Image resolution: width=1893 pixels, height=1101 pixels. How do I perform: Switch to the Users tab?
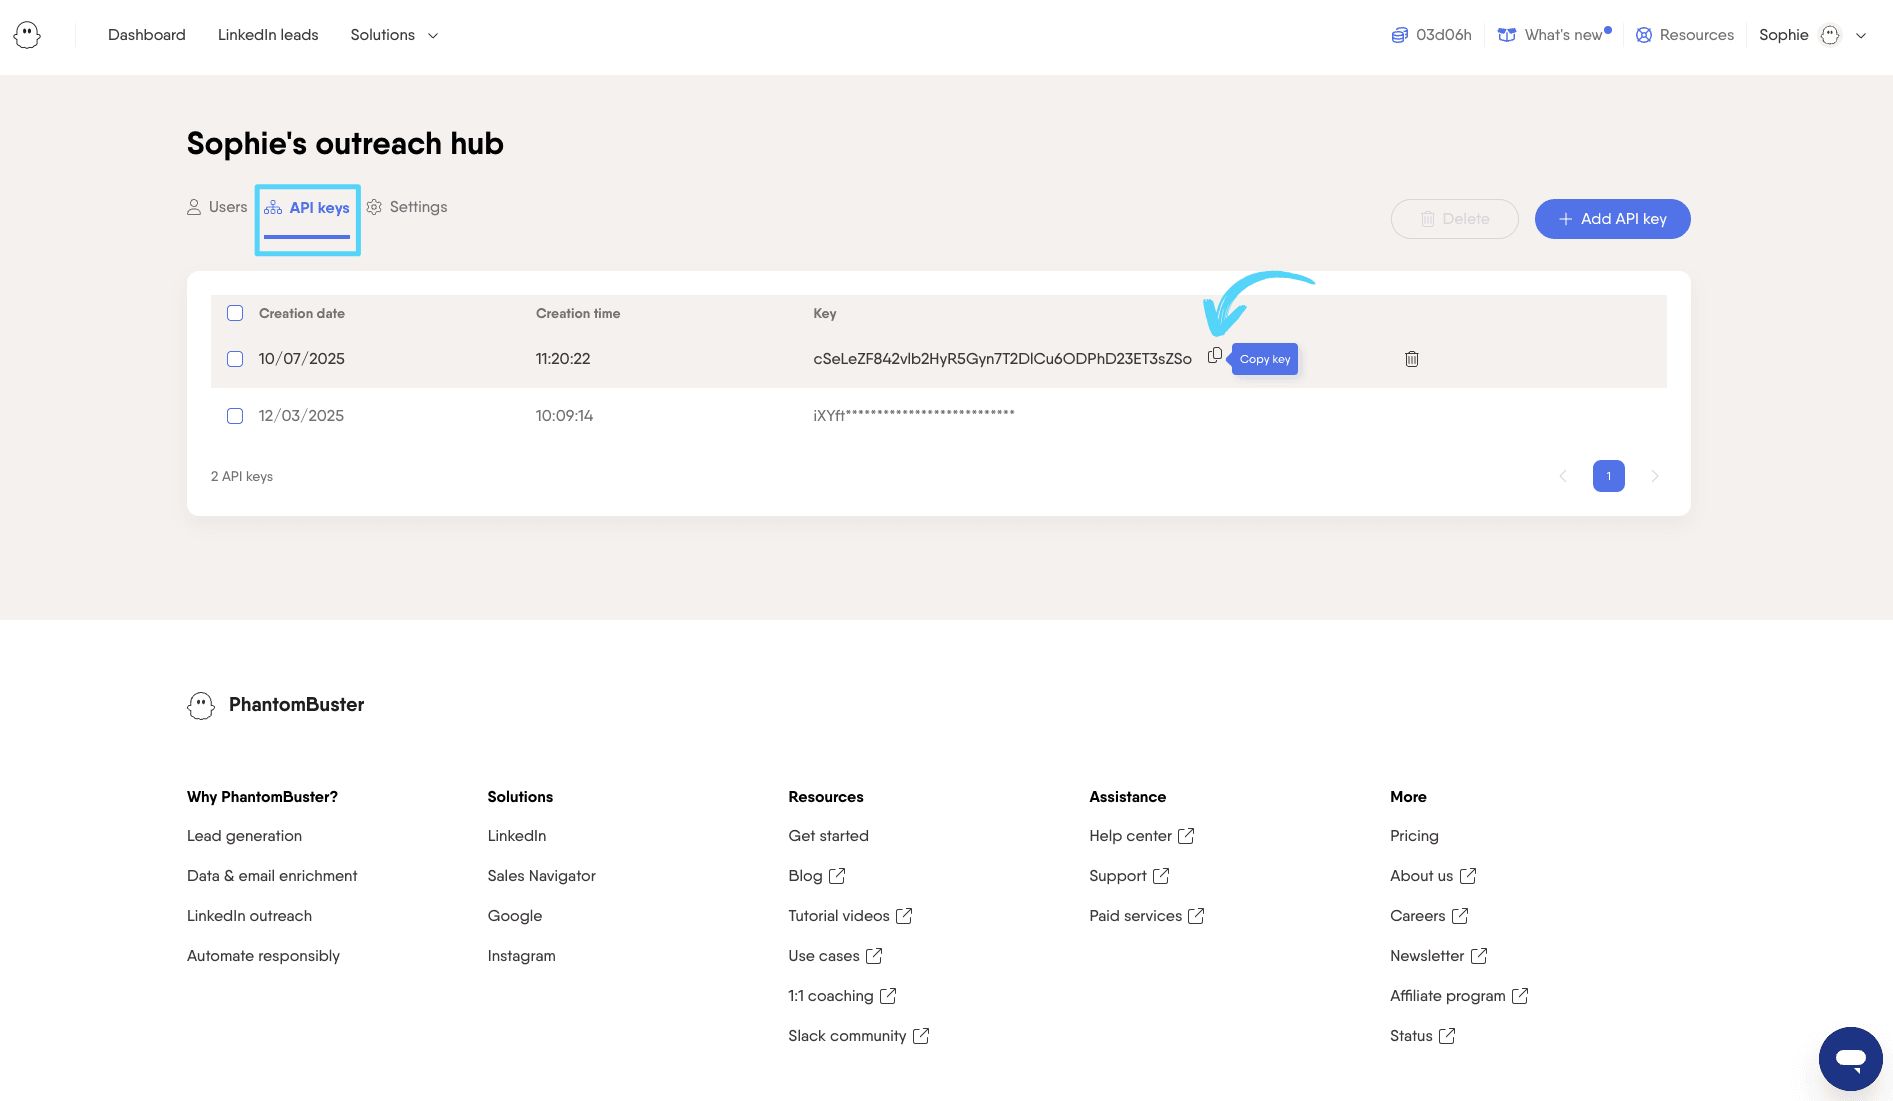click(217, 207)
